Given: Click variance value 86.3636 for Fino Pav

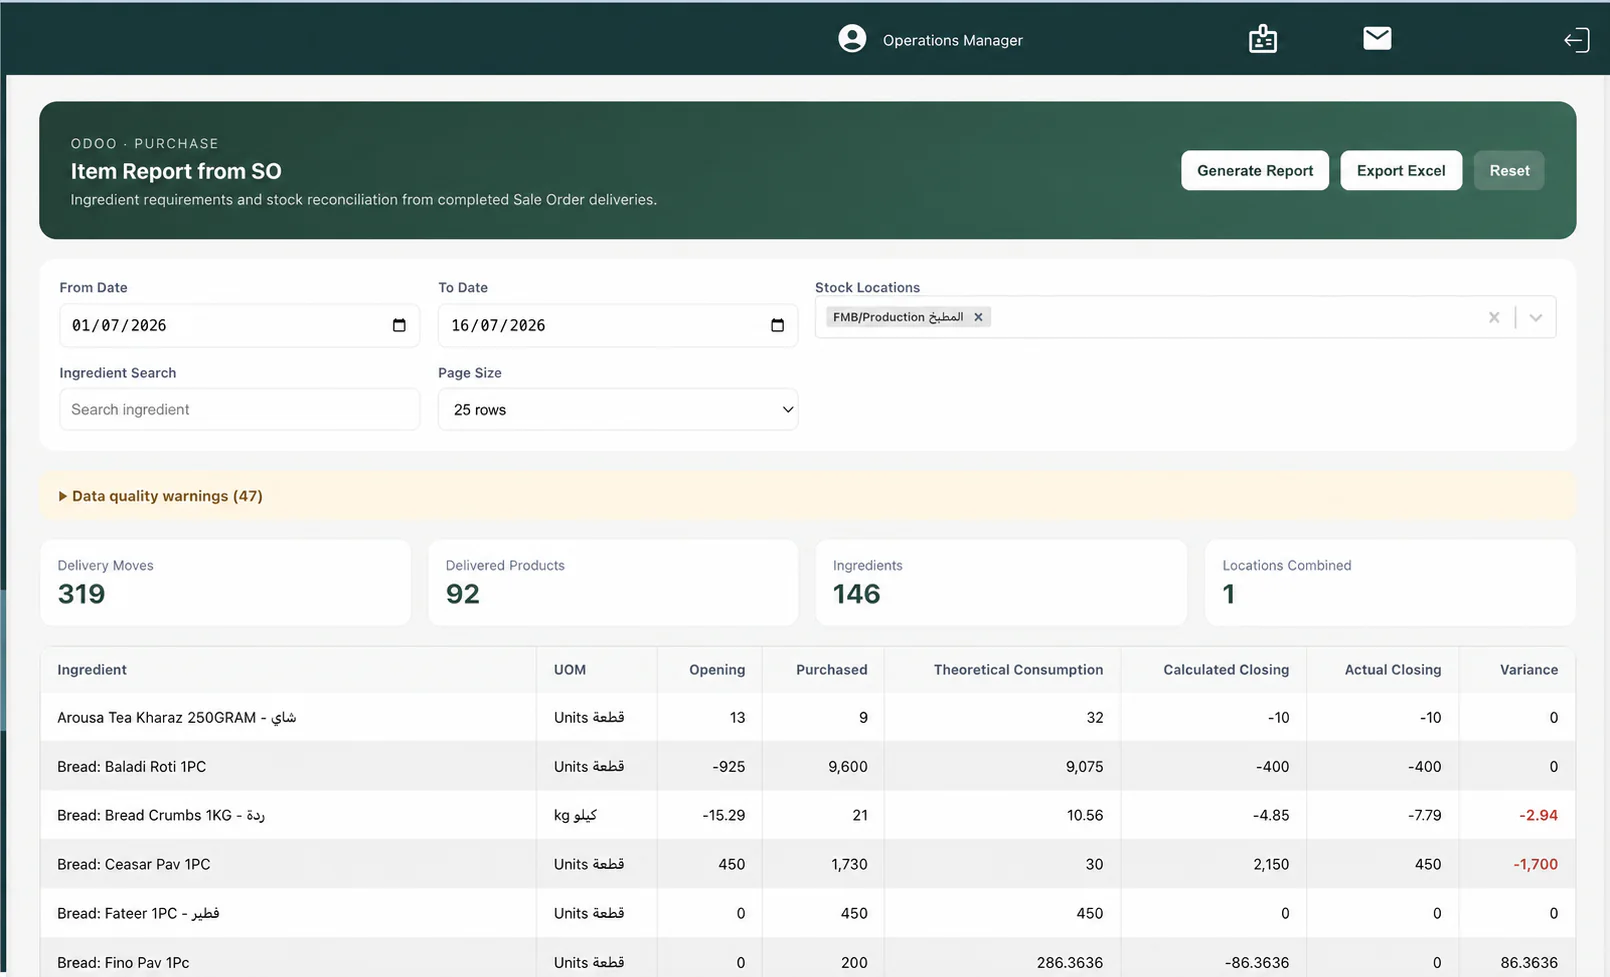Looking at the screenshot, I should [x=1529, y=962].
